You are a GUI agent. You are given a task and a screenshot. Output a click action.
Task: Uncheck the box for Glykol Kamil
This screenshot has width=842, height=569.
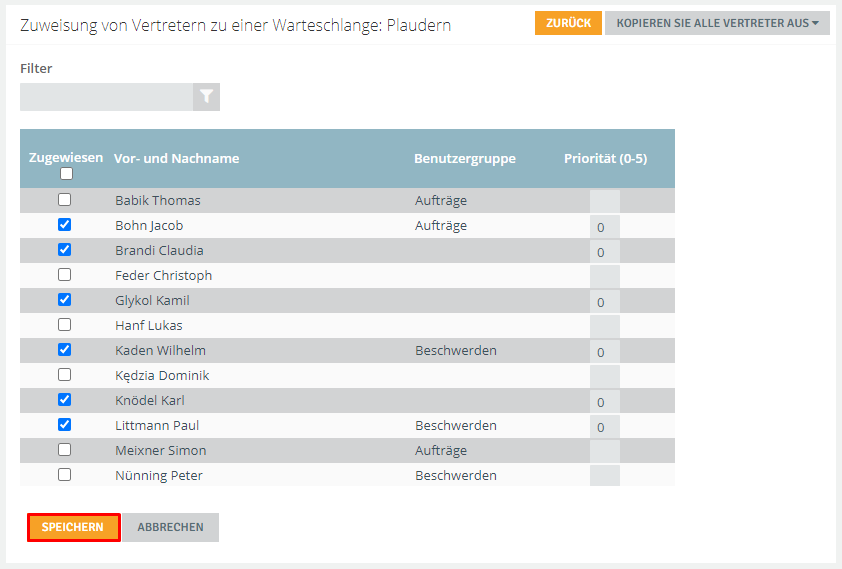pyautogui.click(x=64, y=300)
